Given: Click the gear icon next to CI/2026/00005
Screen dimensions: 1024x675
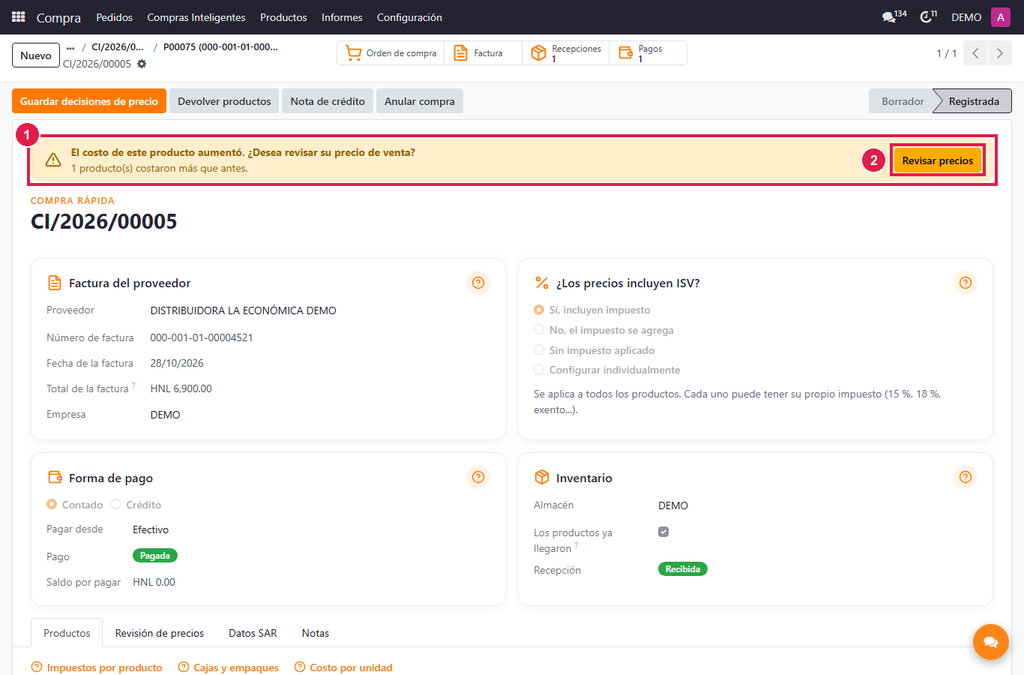Looking at the screenshot, I should [142, 64].
